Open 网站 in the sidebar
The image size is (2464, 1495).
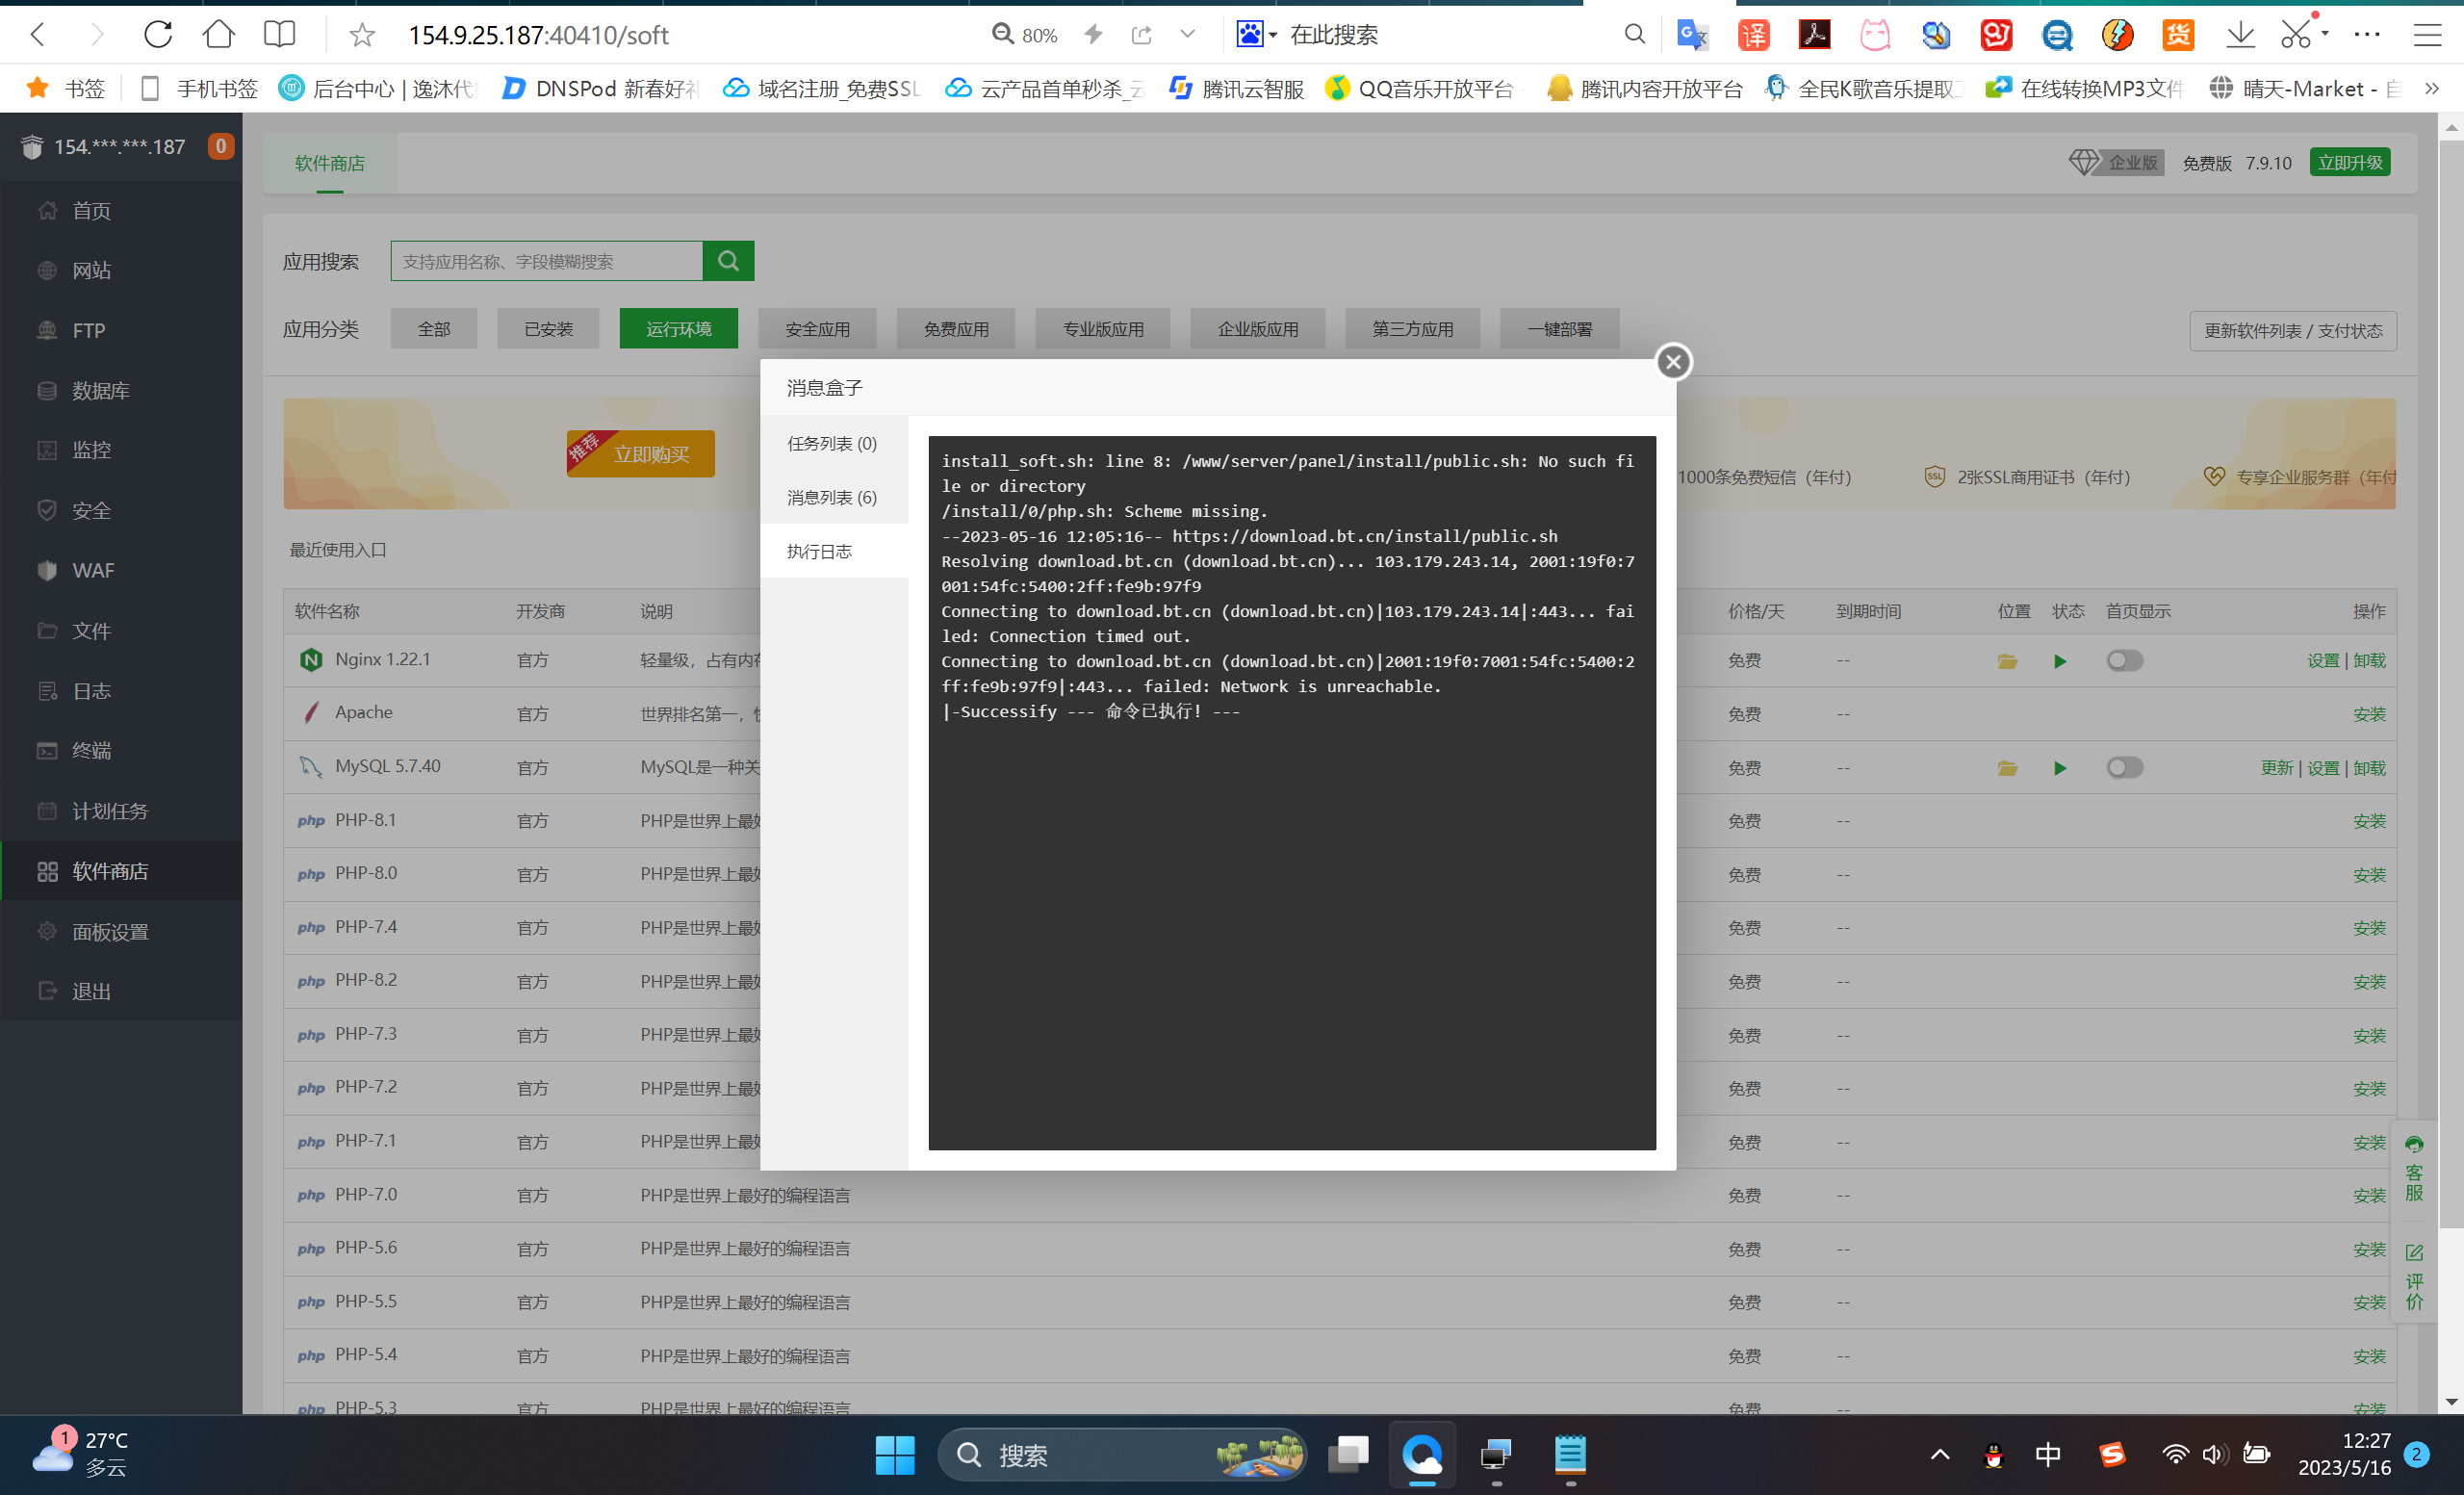(122, 270)
